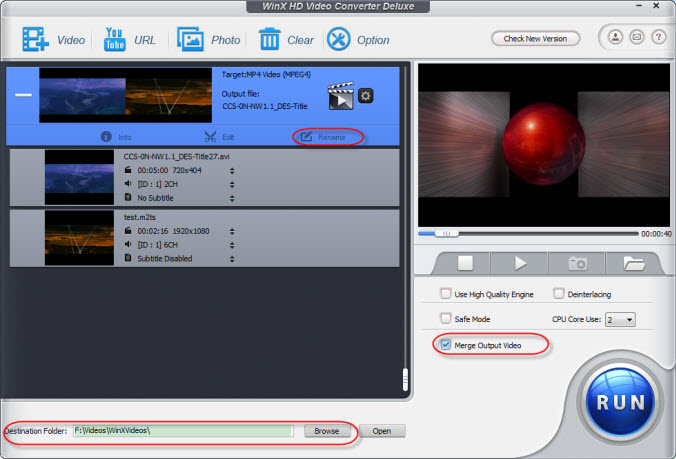The height and width of the screenshot is (459, 676).
Task: Open output settings gear icon
Action: 366,96
